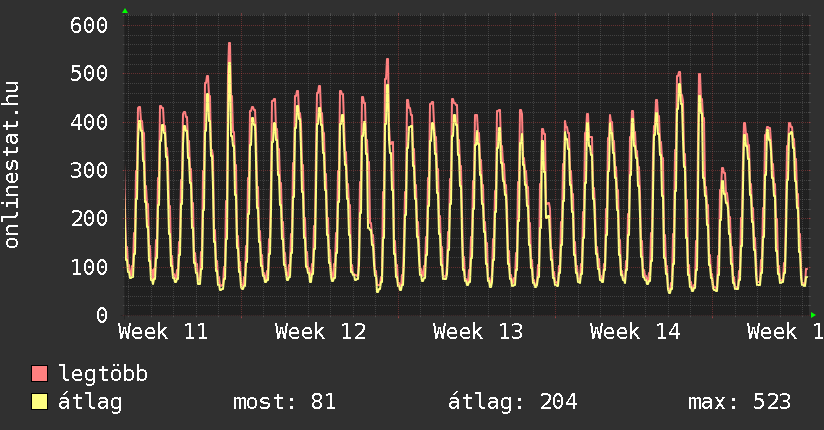Screen dimensions: 824x430
Task: Click the Week 14 axis label
Action: point(635,332)
